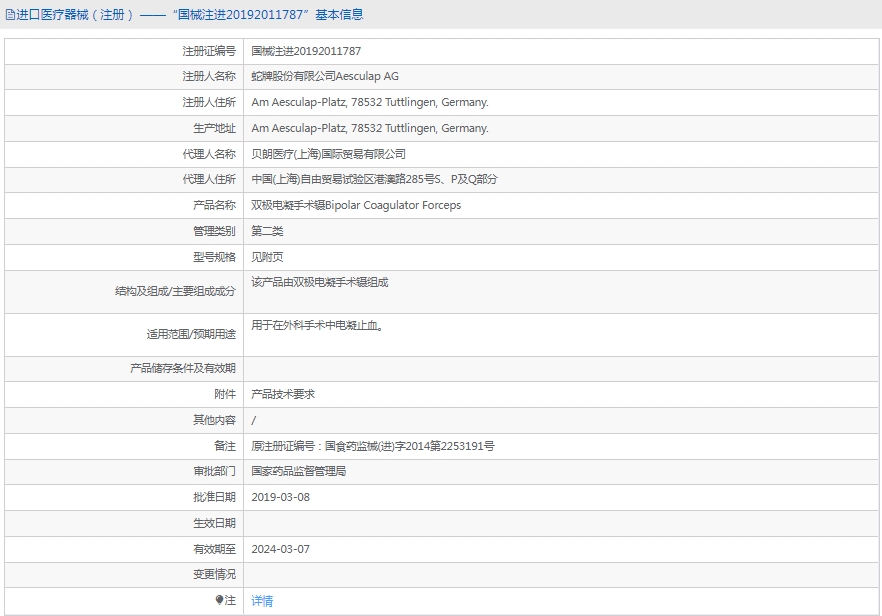Click the 生效日期 row label
This screenshot has width=882, height=616.
(x=215, y=523)
